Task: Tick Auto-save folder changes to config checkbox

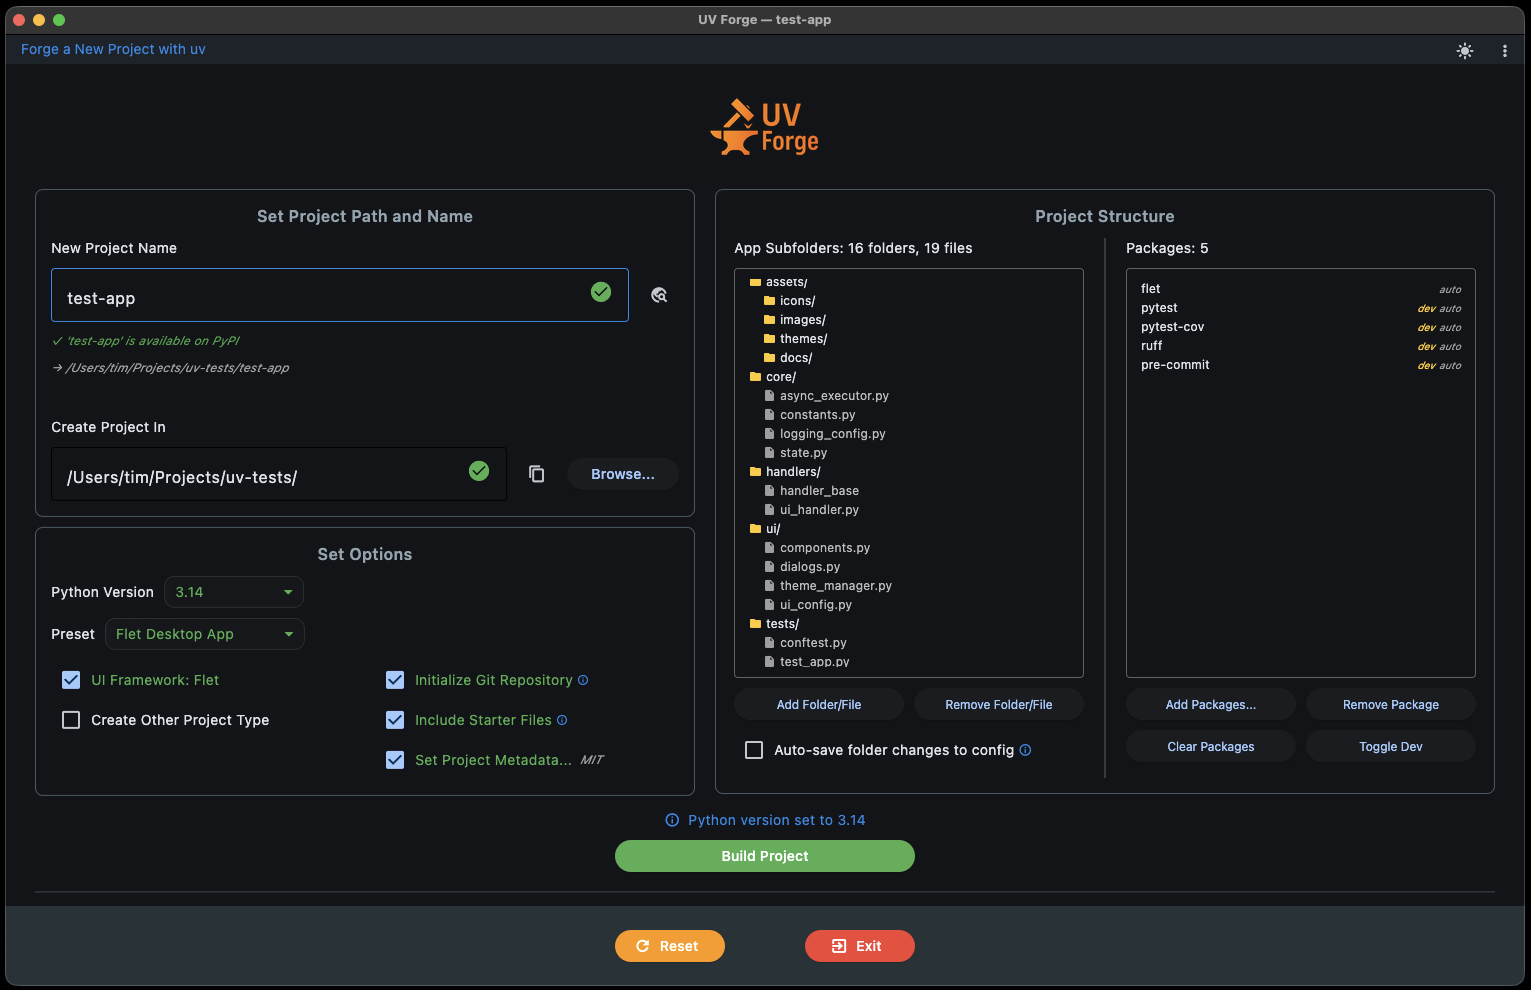Action: click(754, 750)
